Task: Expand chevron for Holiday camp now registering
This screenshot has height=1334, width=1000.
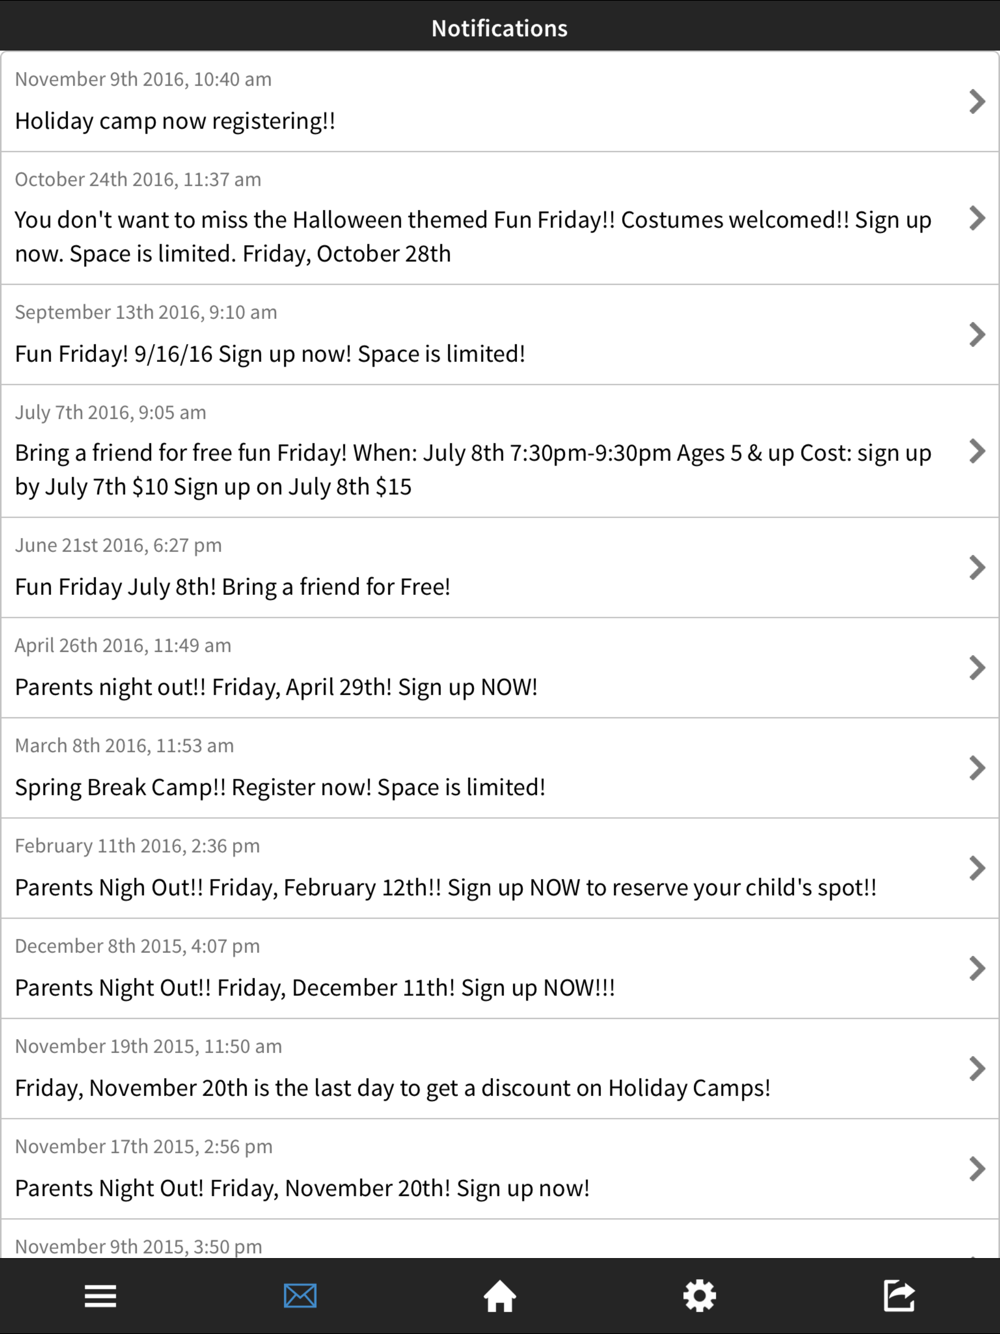Action: (977, 101)
